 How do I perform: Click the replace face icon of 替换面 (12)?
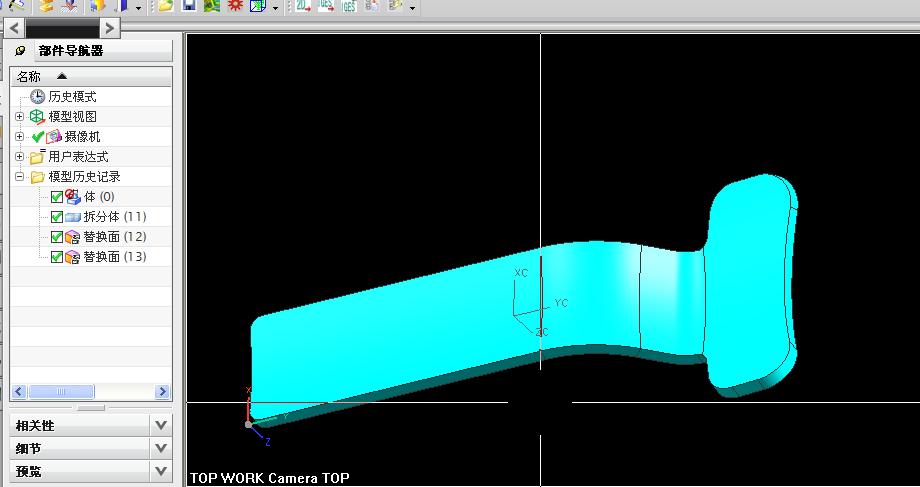click(x=73, y=237)
